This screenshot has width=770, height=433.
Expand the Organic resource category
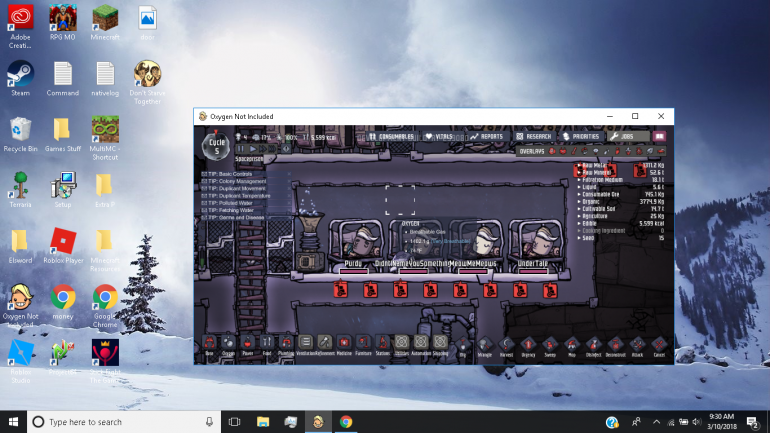point(621,201)
